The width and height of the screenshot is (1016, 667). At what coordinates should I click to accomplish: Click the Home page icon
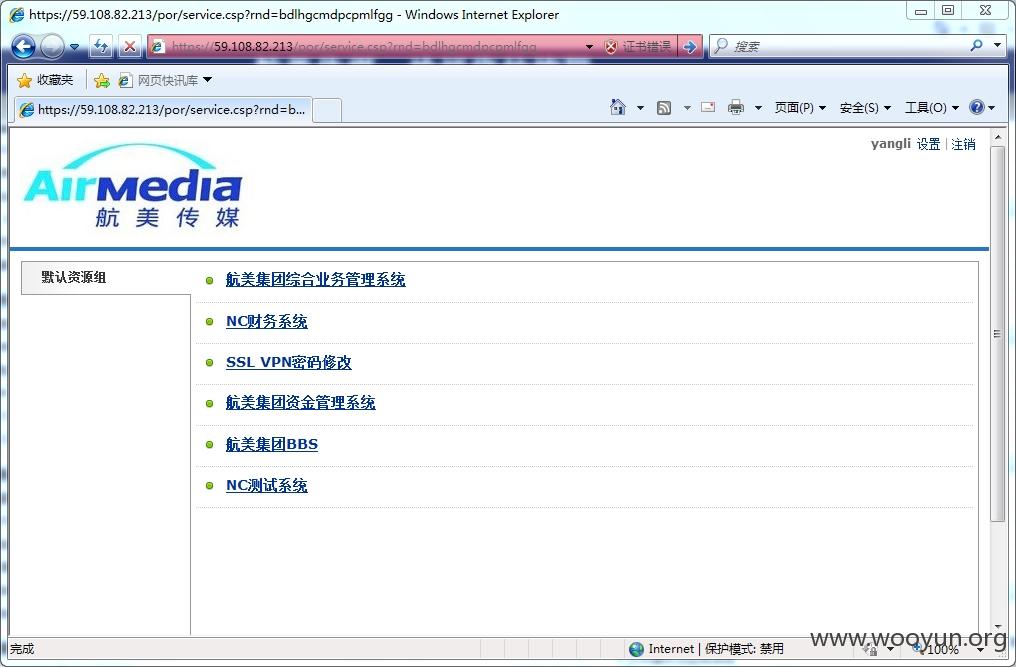point(618,108)
